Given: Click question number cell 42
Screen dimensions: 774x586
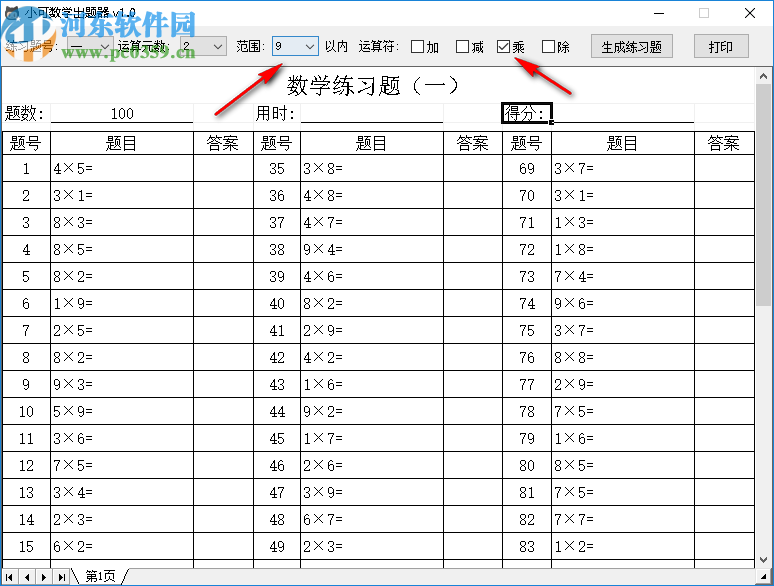Looking at the screenshot, I should pyautogui.click(x=277, y=357).
